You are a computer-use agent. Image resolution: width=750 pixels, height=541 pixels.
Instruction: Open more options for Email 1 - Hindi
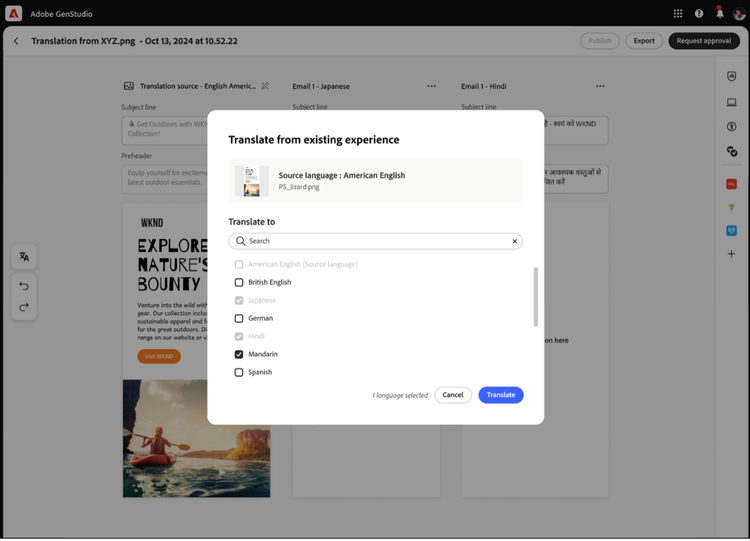pos(600,86)
